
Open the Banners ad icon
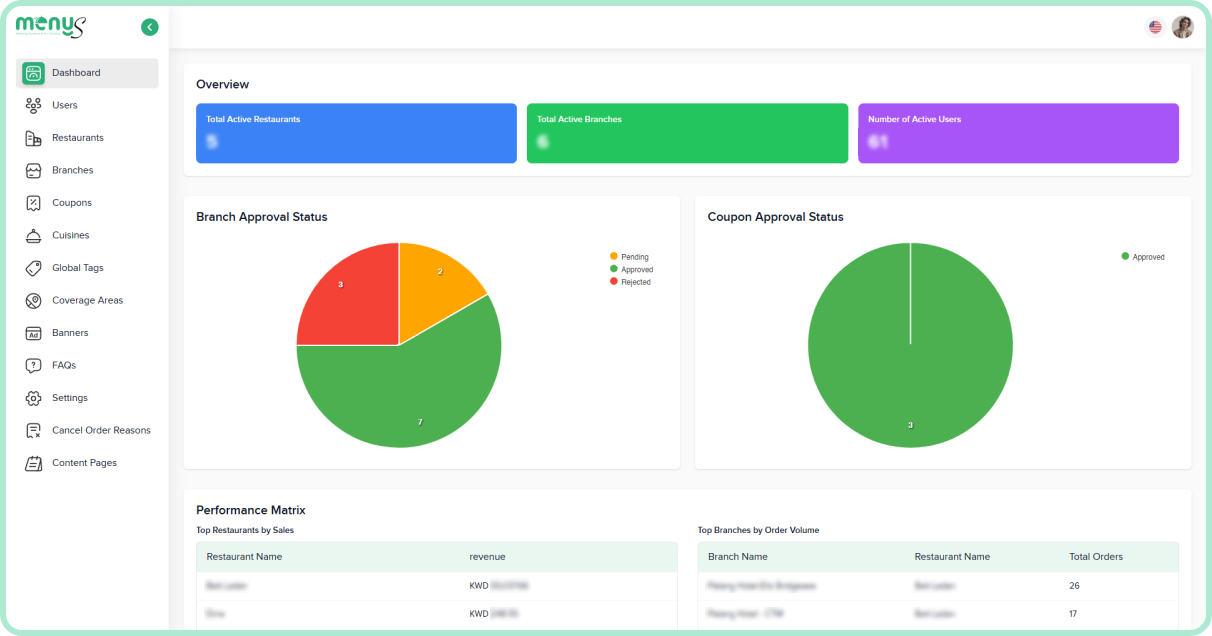coord(34,333)
